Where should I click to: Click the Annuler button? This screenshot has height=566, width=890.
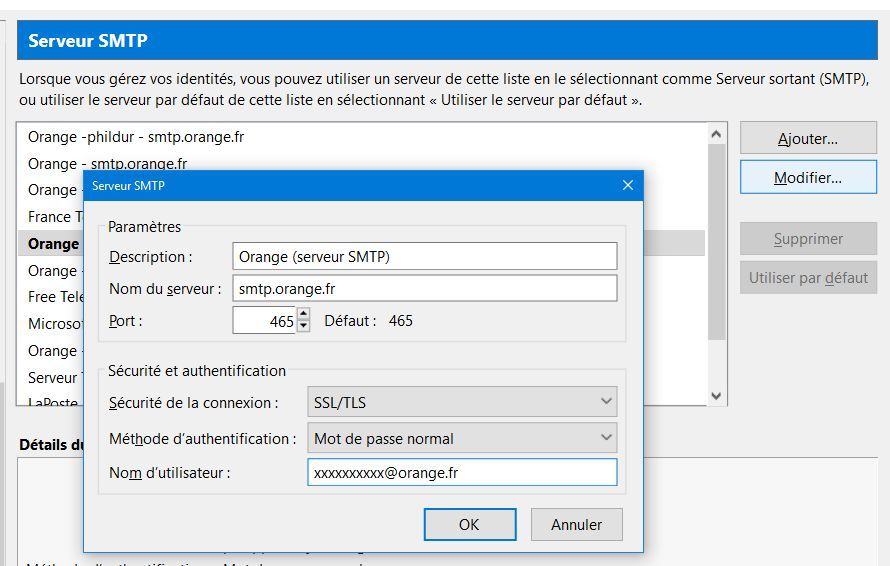pos(576,524)
